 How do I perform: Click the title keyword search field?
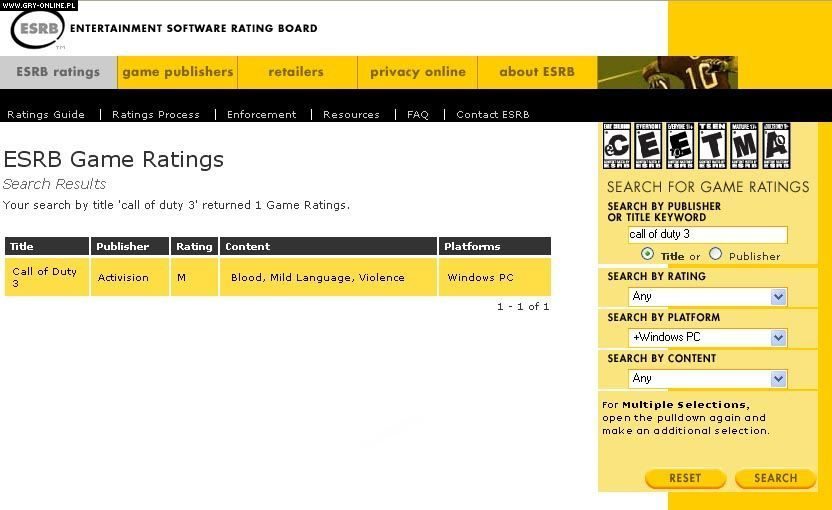pos(707,235)
